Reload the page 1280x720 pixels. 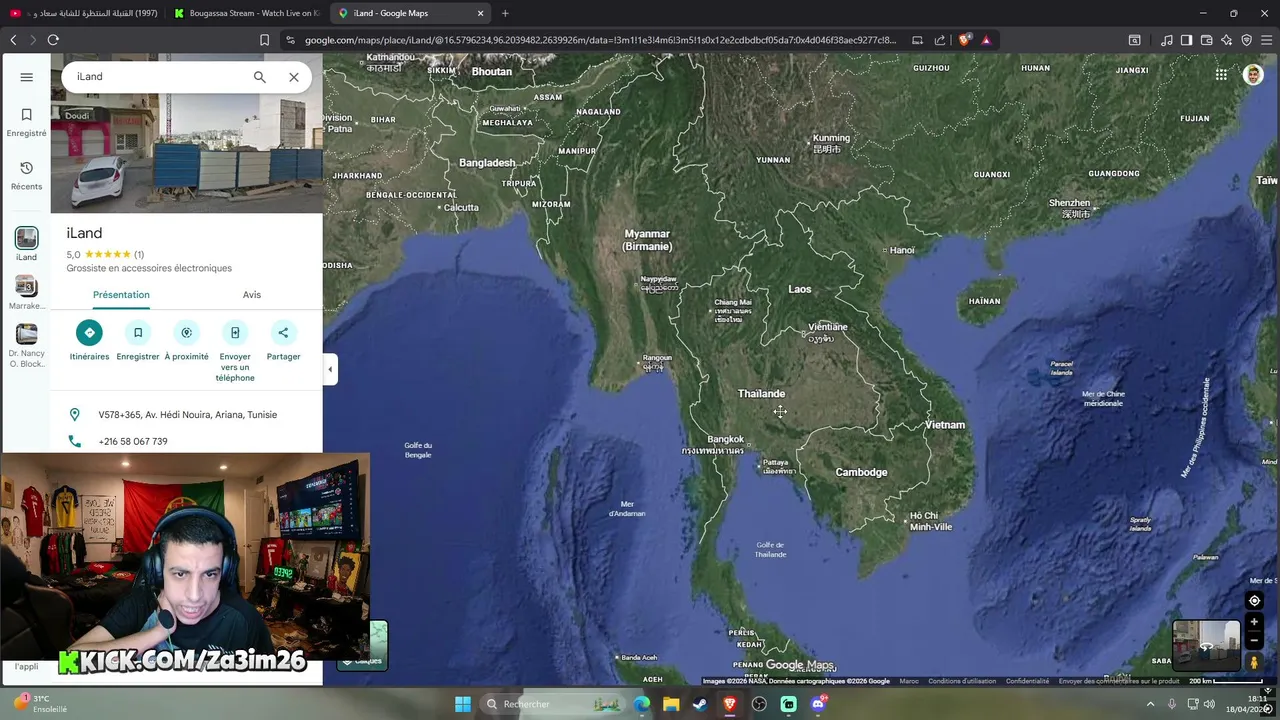point(53,40)
